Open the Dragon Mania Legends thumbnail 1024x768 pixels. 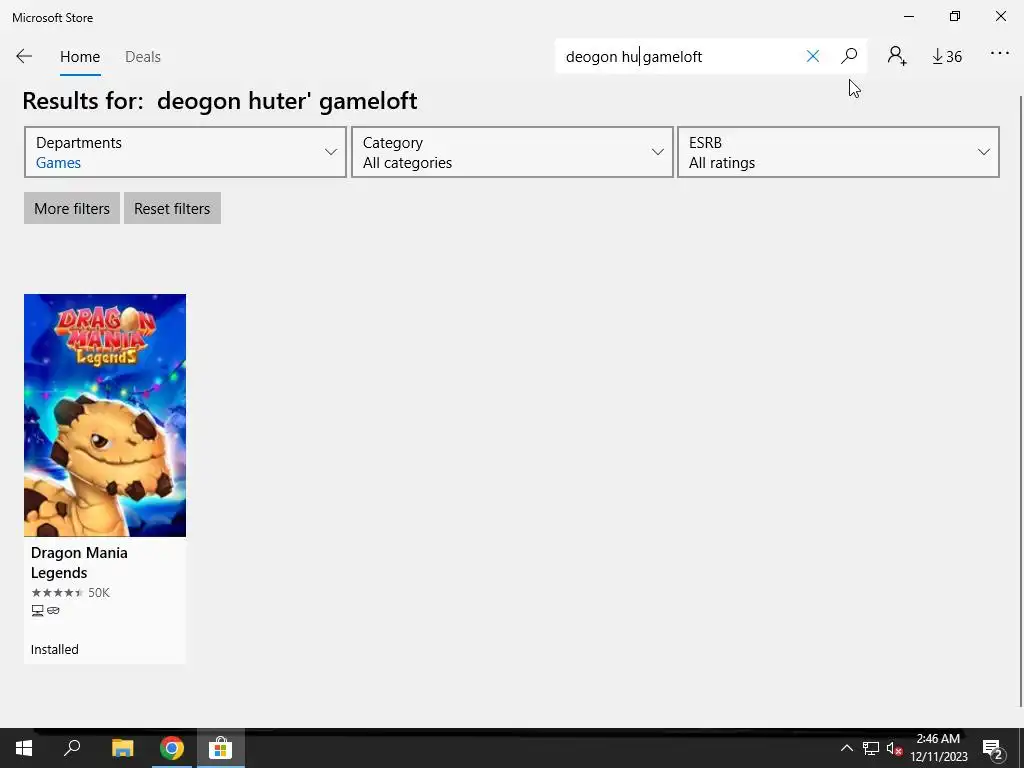(x=105, y=415)
